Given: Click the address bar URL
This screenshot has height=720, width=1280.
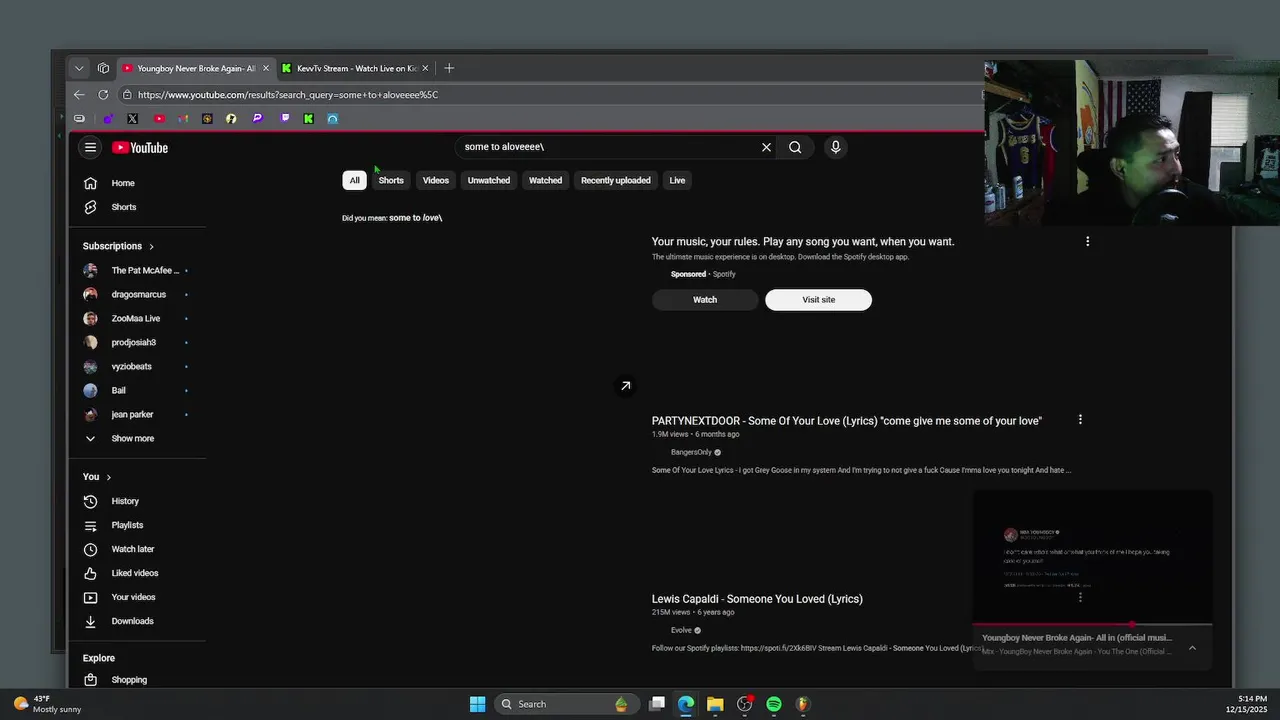Looking at the screenshot, I should (288, 94).
